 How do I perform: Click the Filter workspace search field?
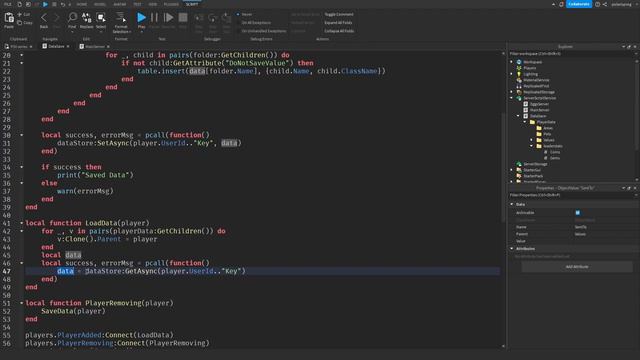click(x=572, y=53)
